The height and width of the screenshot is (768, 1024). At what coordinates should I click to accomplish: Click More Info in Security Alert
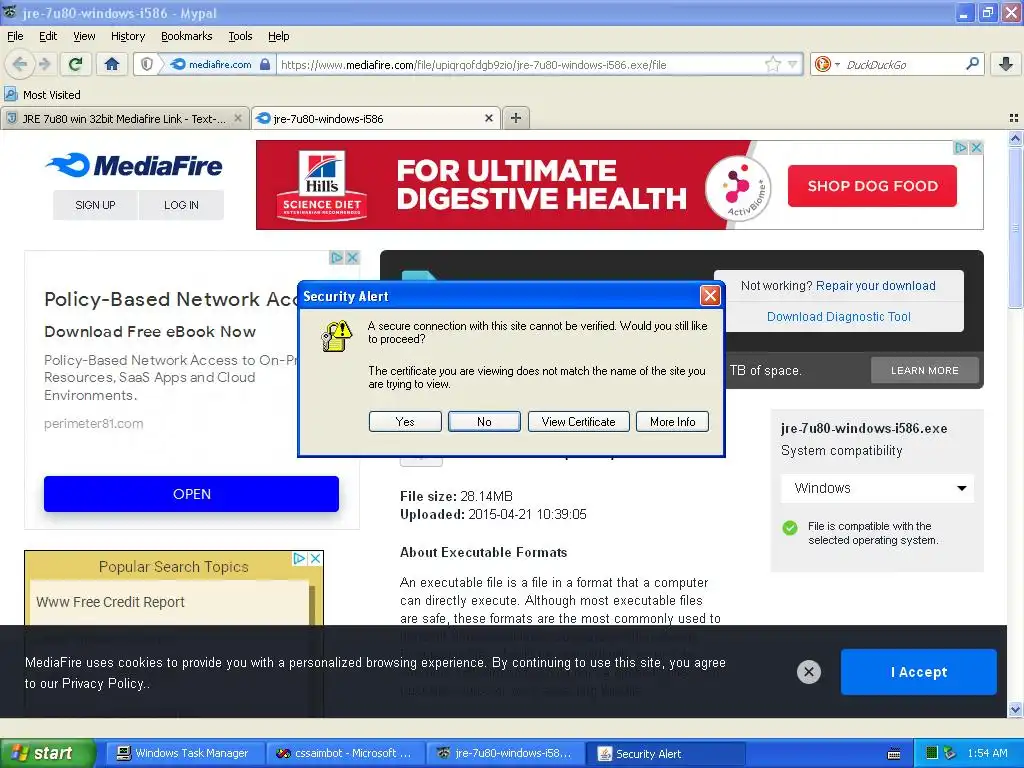coord(673,422)
